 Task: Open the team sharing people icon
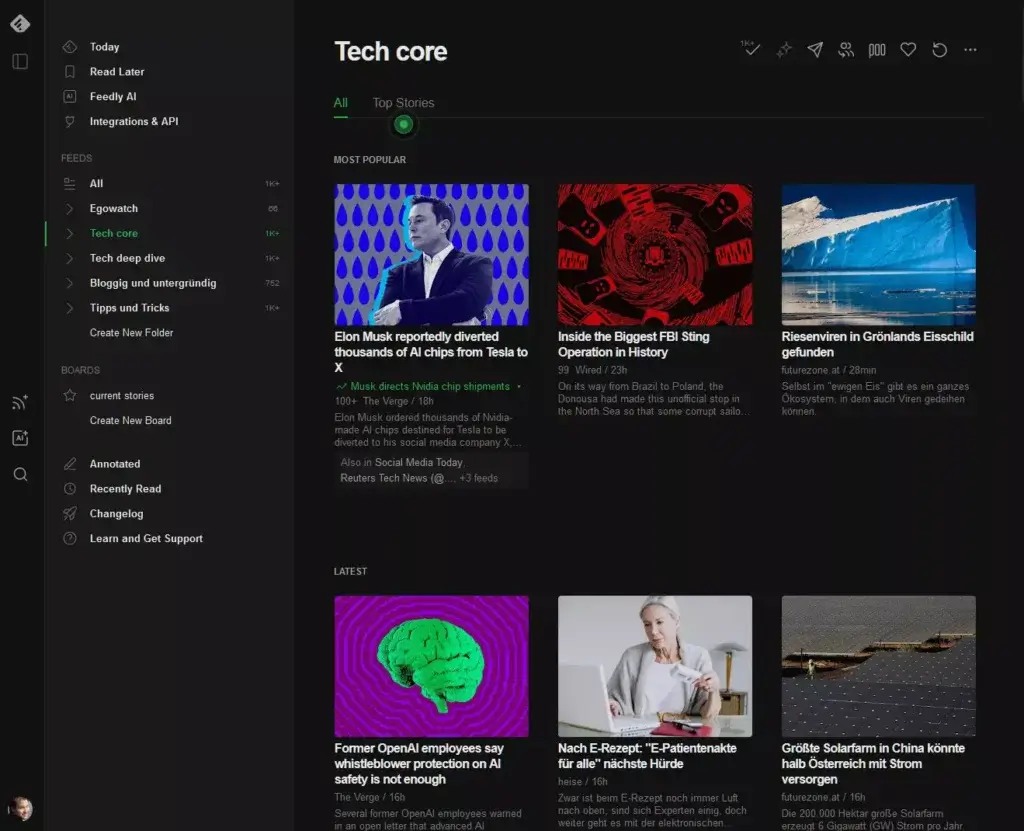(x=846, y=50)
